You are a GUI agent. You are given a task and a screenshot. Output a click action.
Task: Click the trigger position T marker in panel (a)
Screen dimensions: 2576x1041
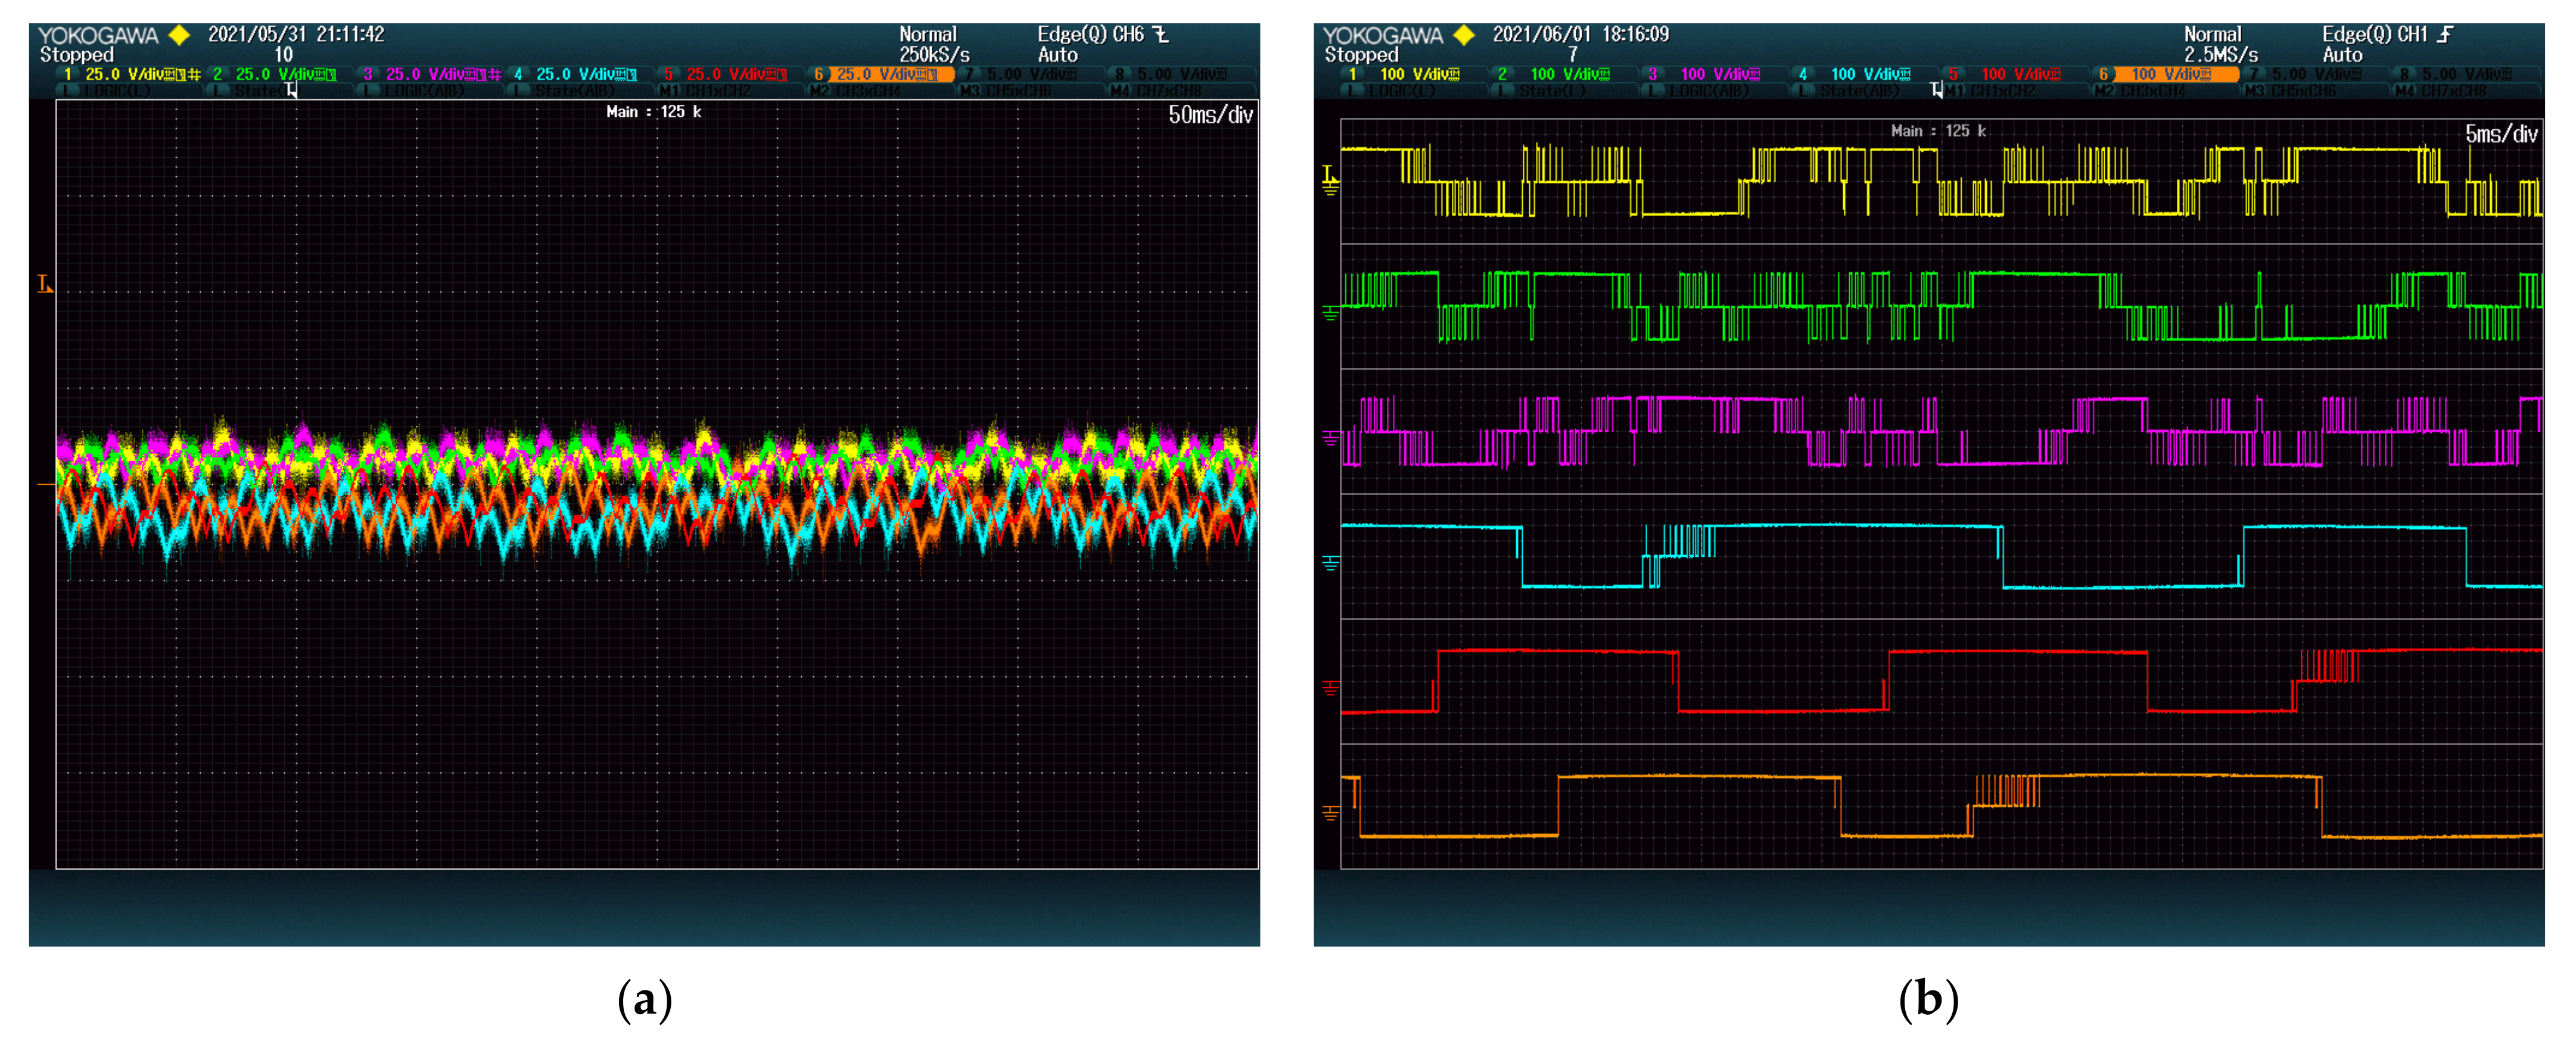click(291, 90)
